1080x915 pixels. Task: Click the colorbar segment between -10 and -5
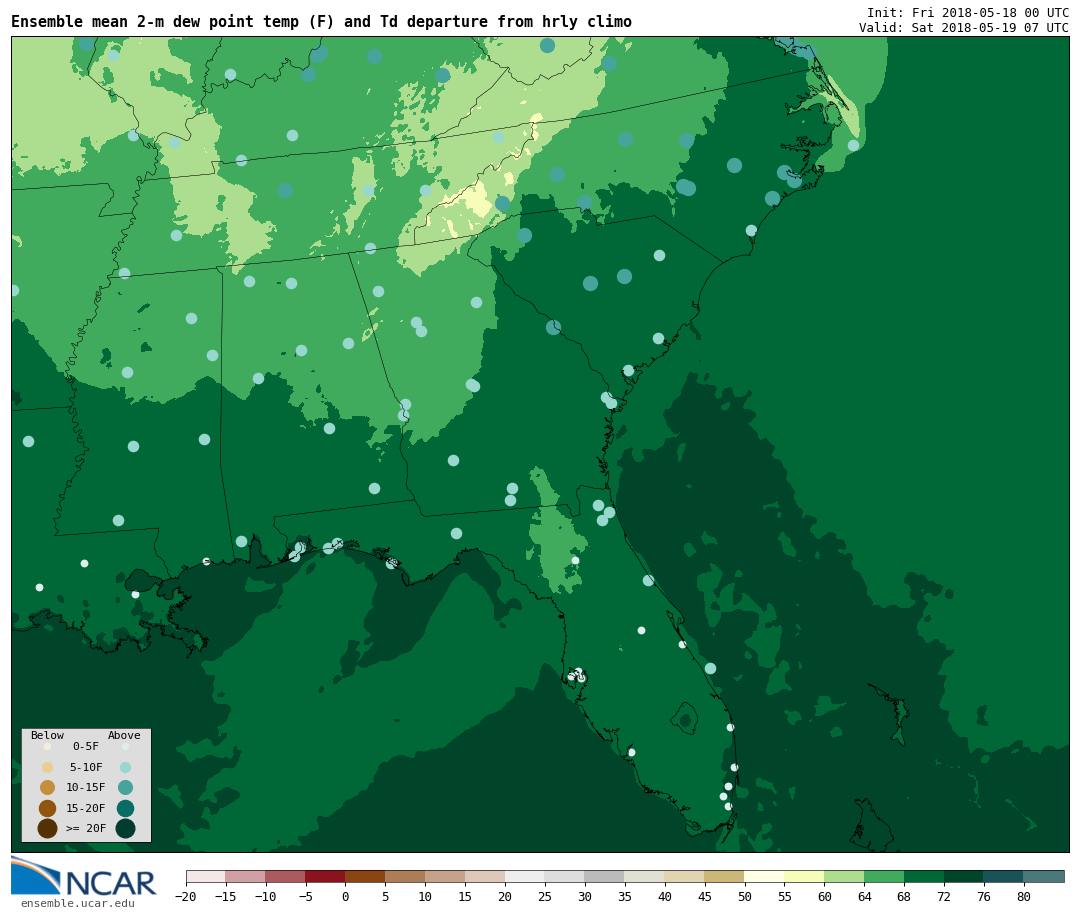[x=286, y=876]
